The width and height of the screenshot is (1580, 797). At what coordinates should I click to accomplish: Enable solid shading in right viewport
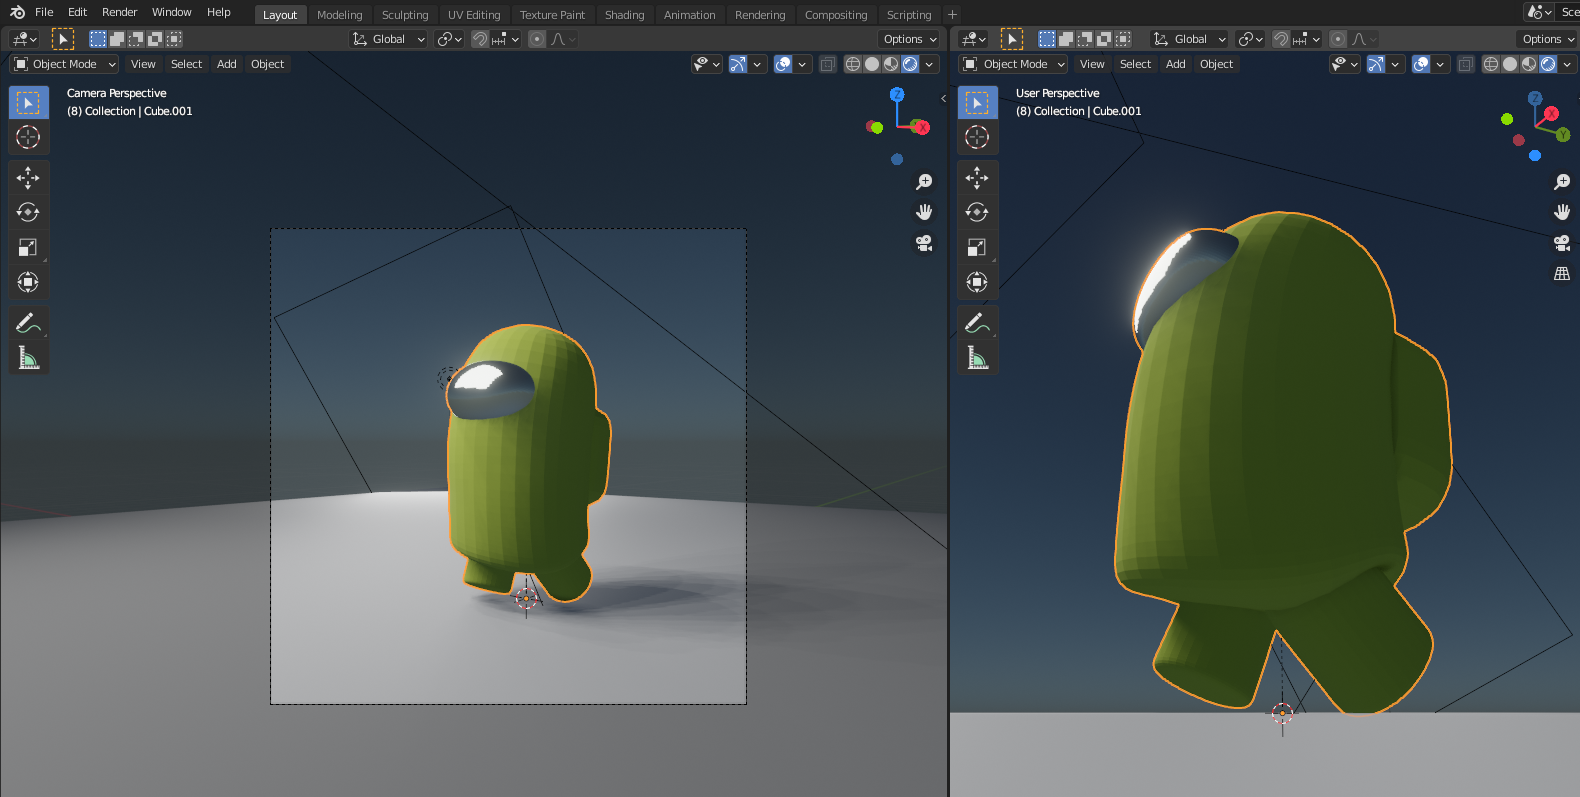pos(1510,64)
